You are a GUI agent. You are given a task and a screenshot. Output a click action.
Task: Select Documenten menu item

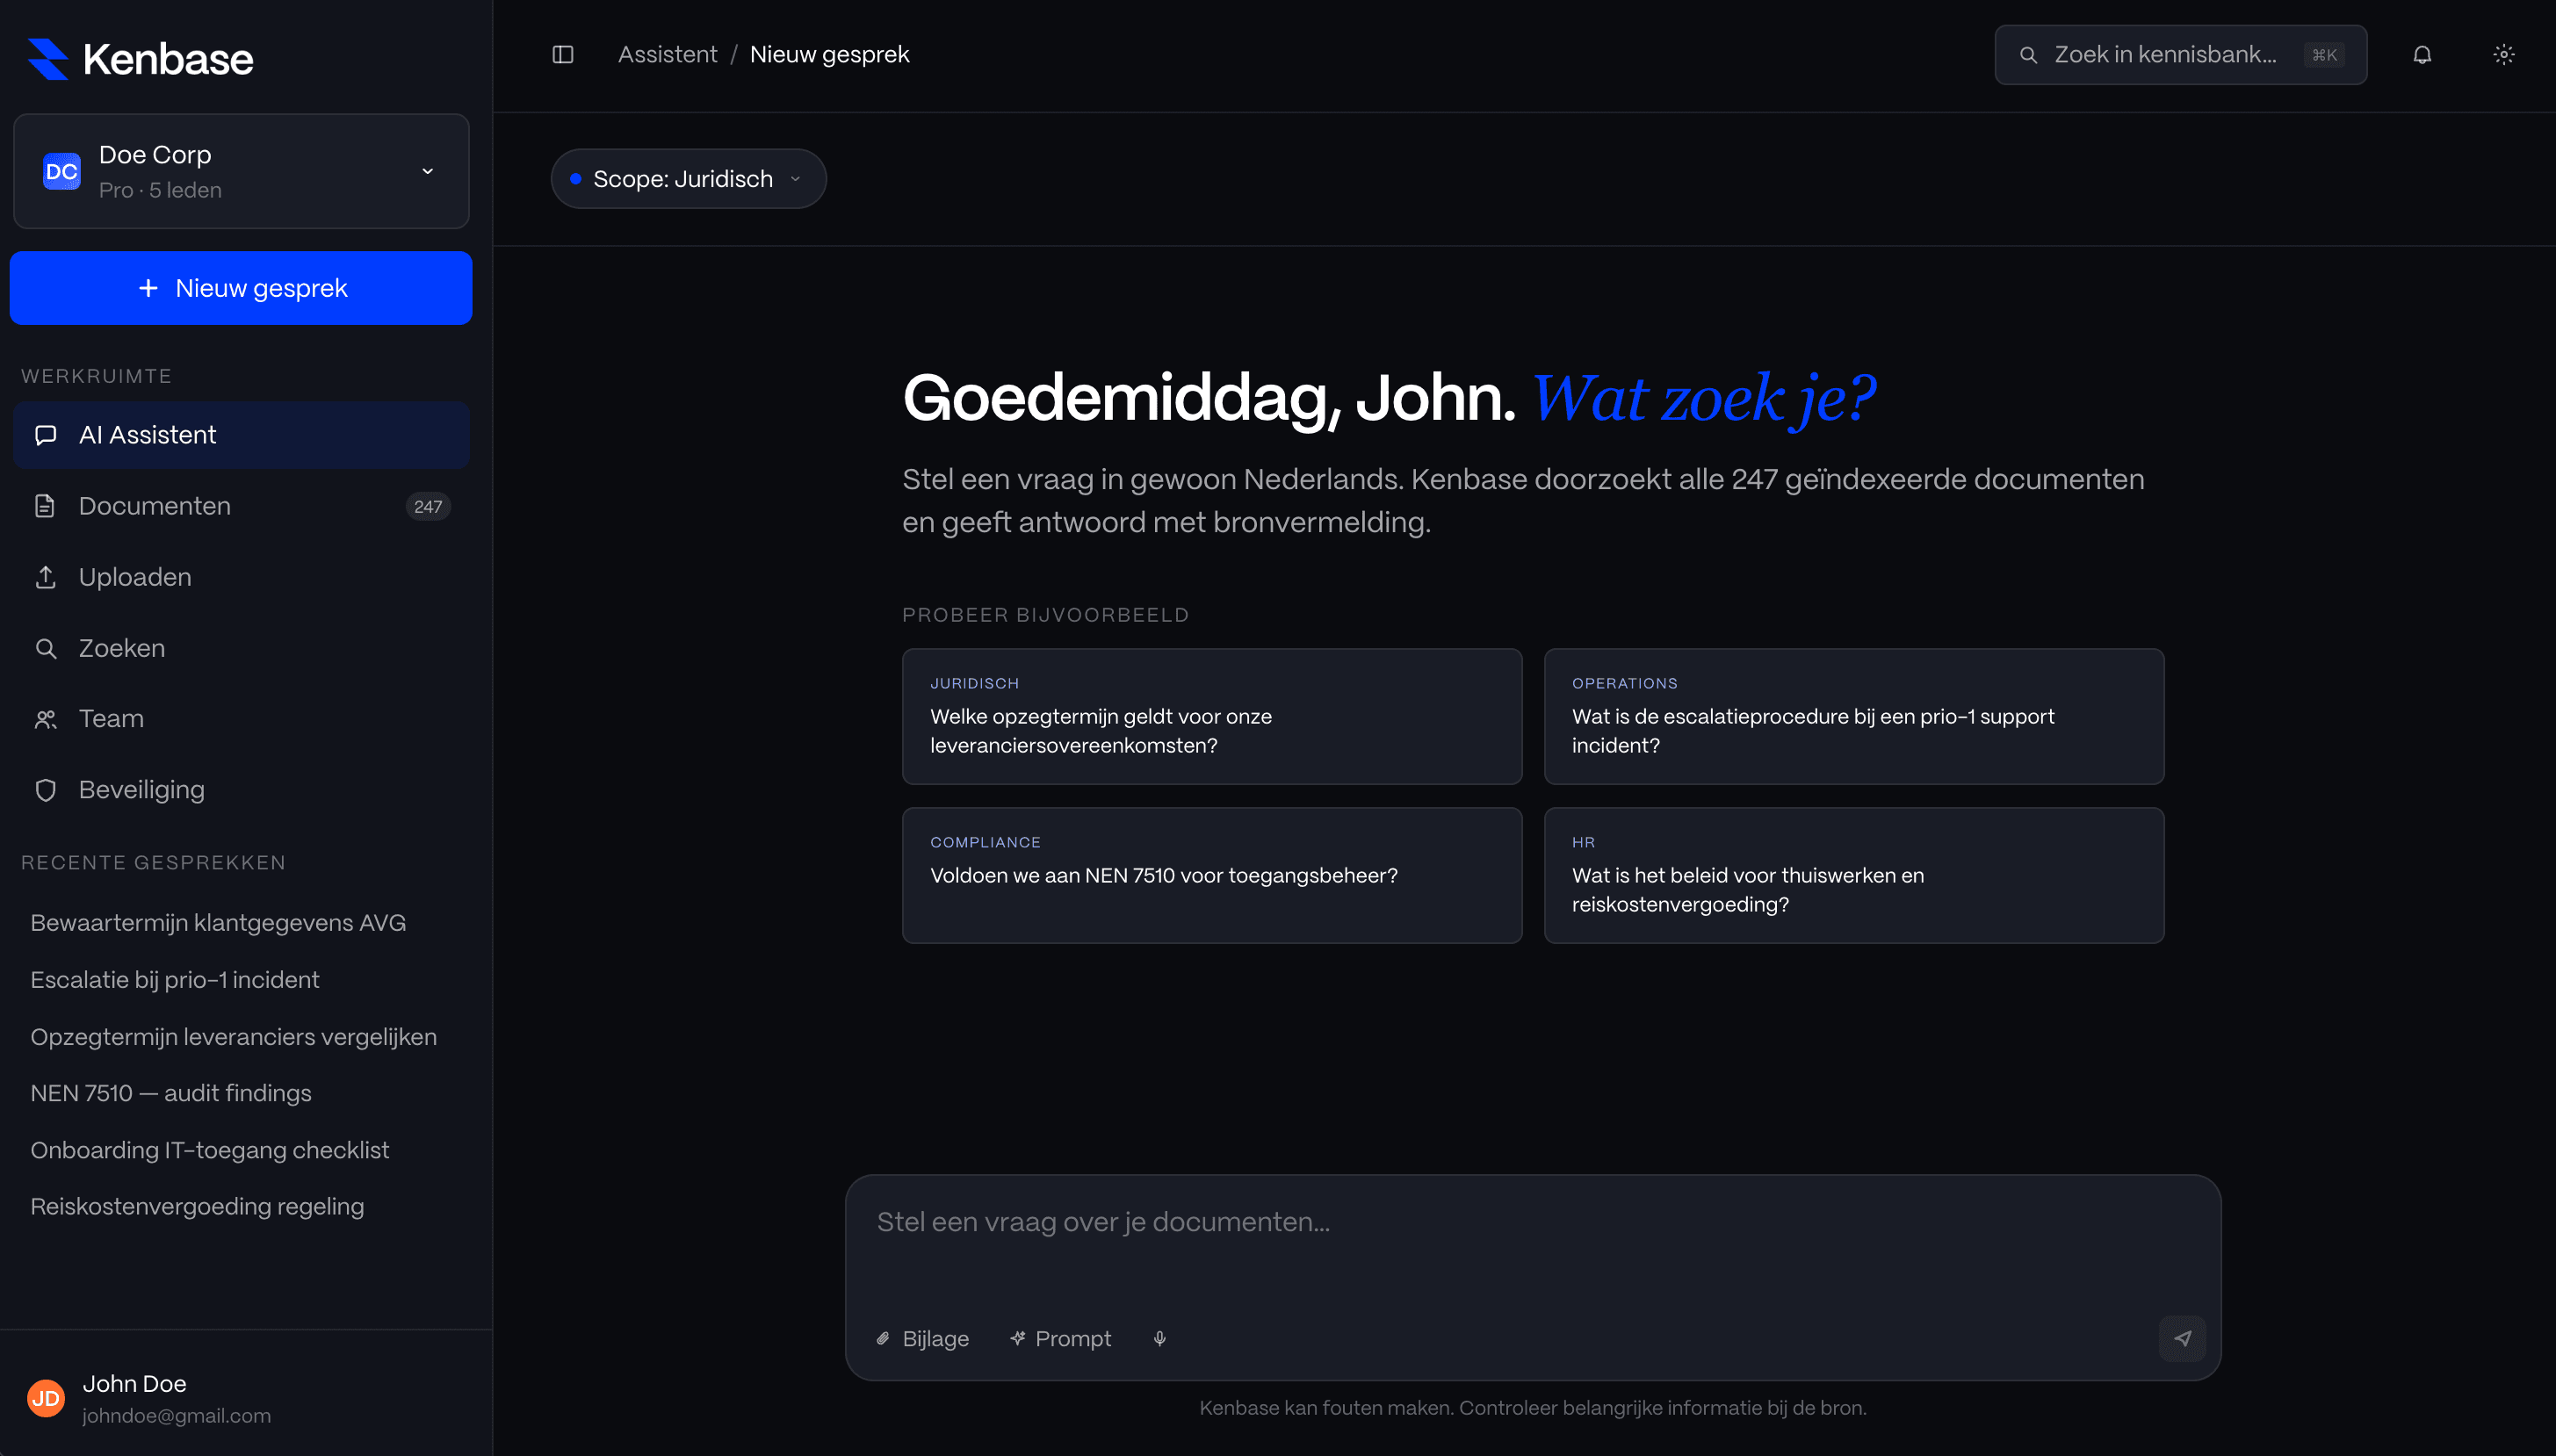click(154, 506)
